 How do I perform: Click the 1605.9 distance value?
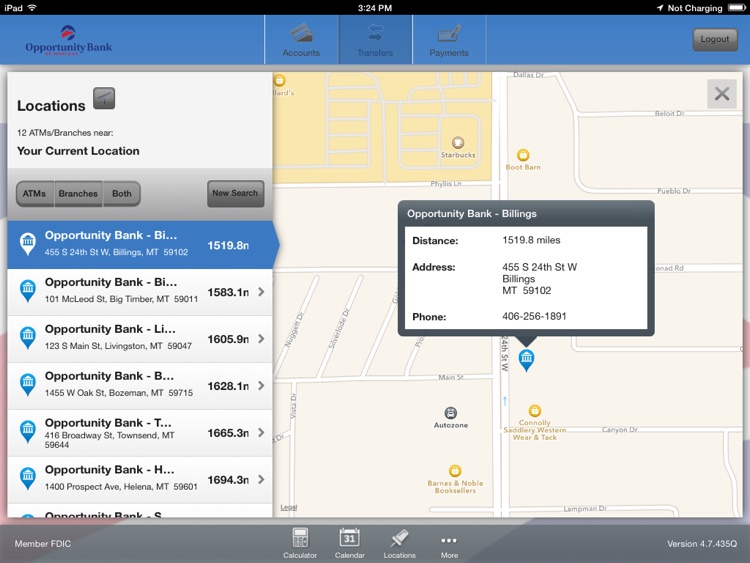[228, 339]
